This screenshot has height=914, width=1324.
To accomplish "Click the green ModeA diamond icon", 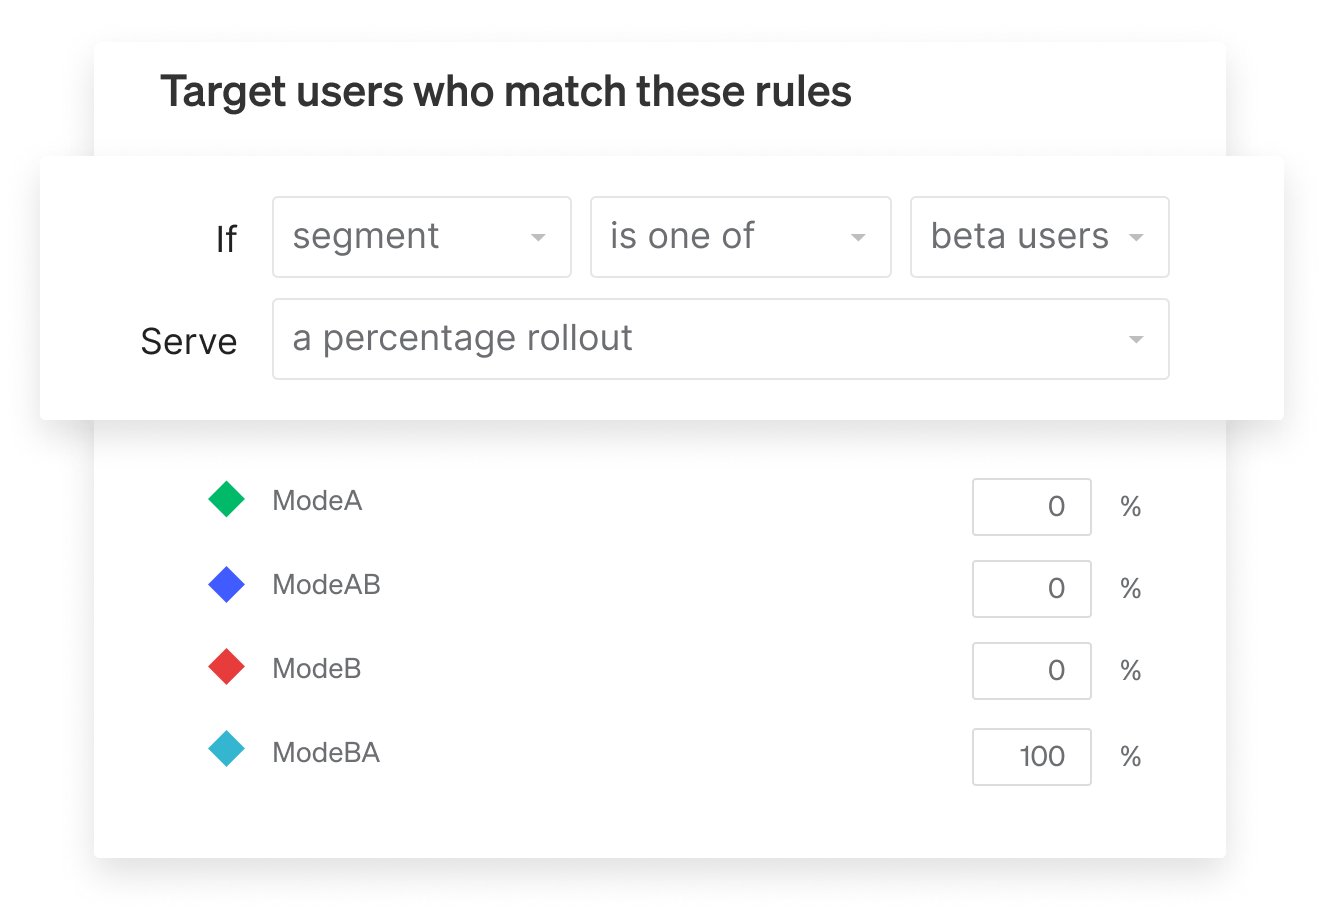I will point(227,499).
